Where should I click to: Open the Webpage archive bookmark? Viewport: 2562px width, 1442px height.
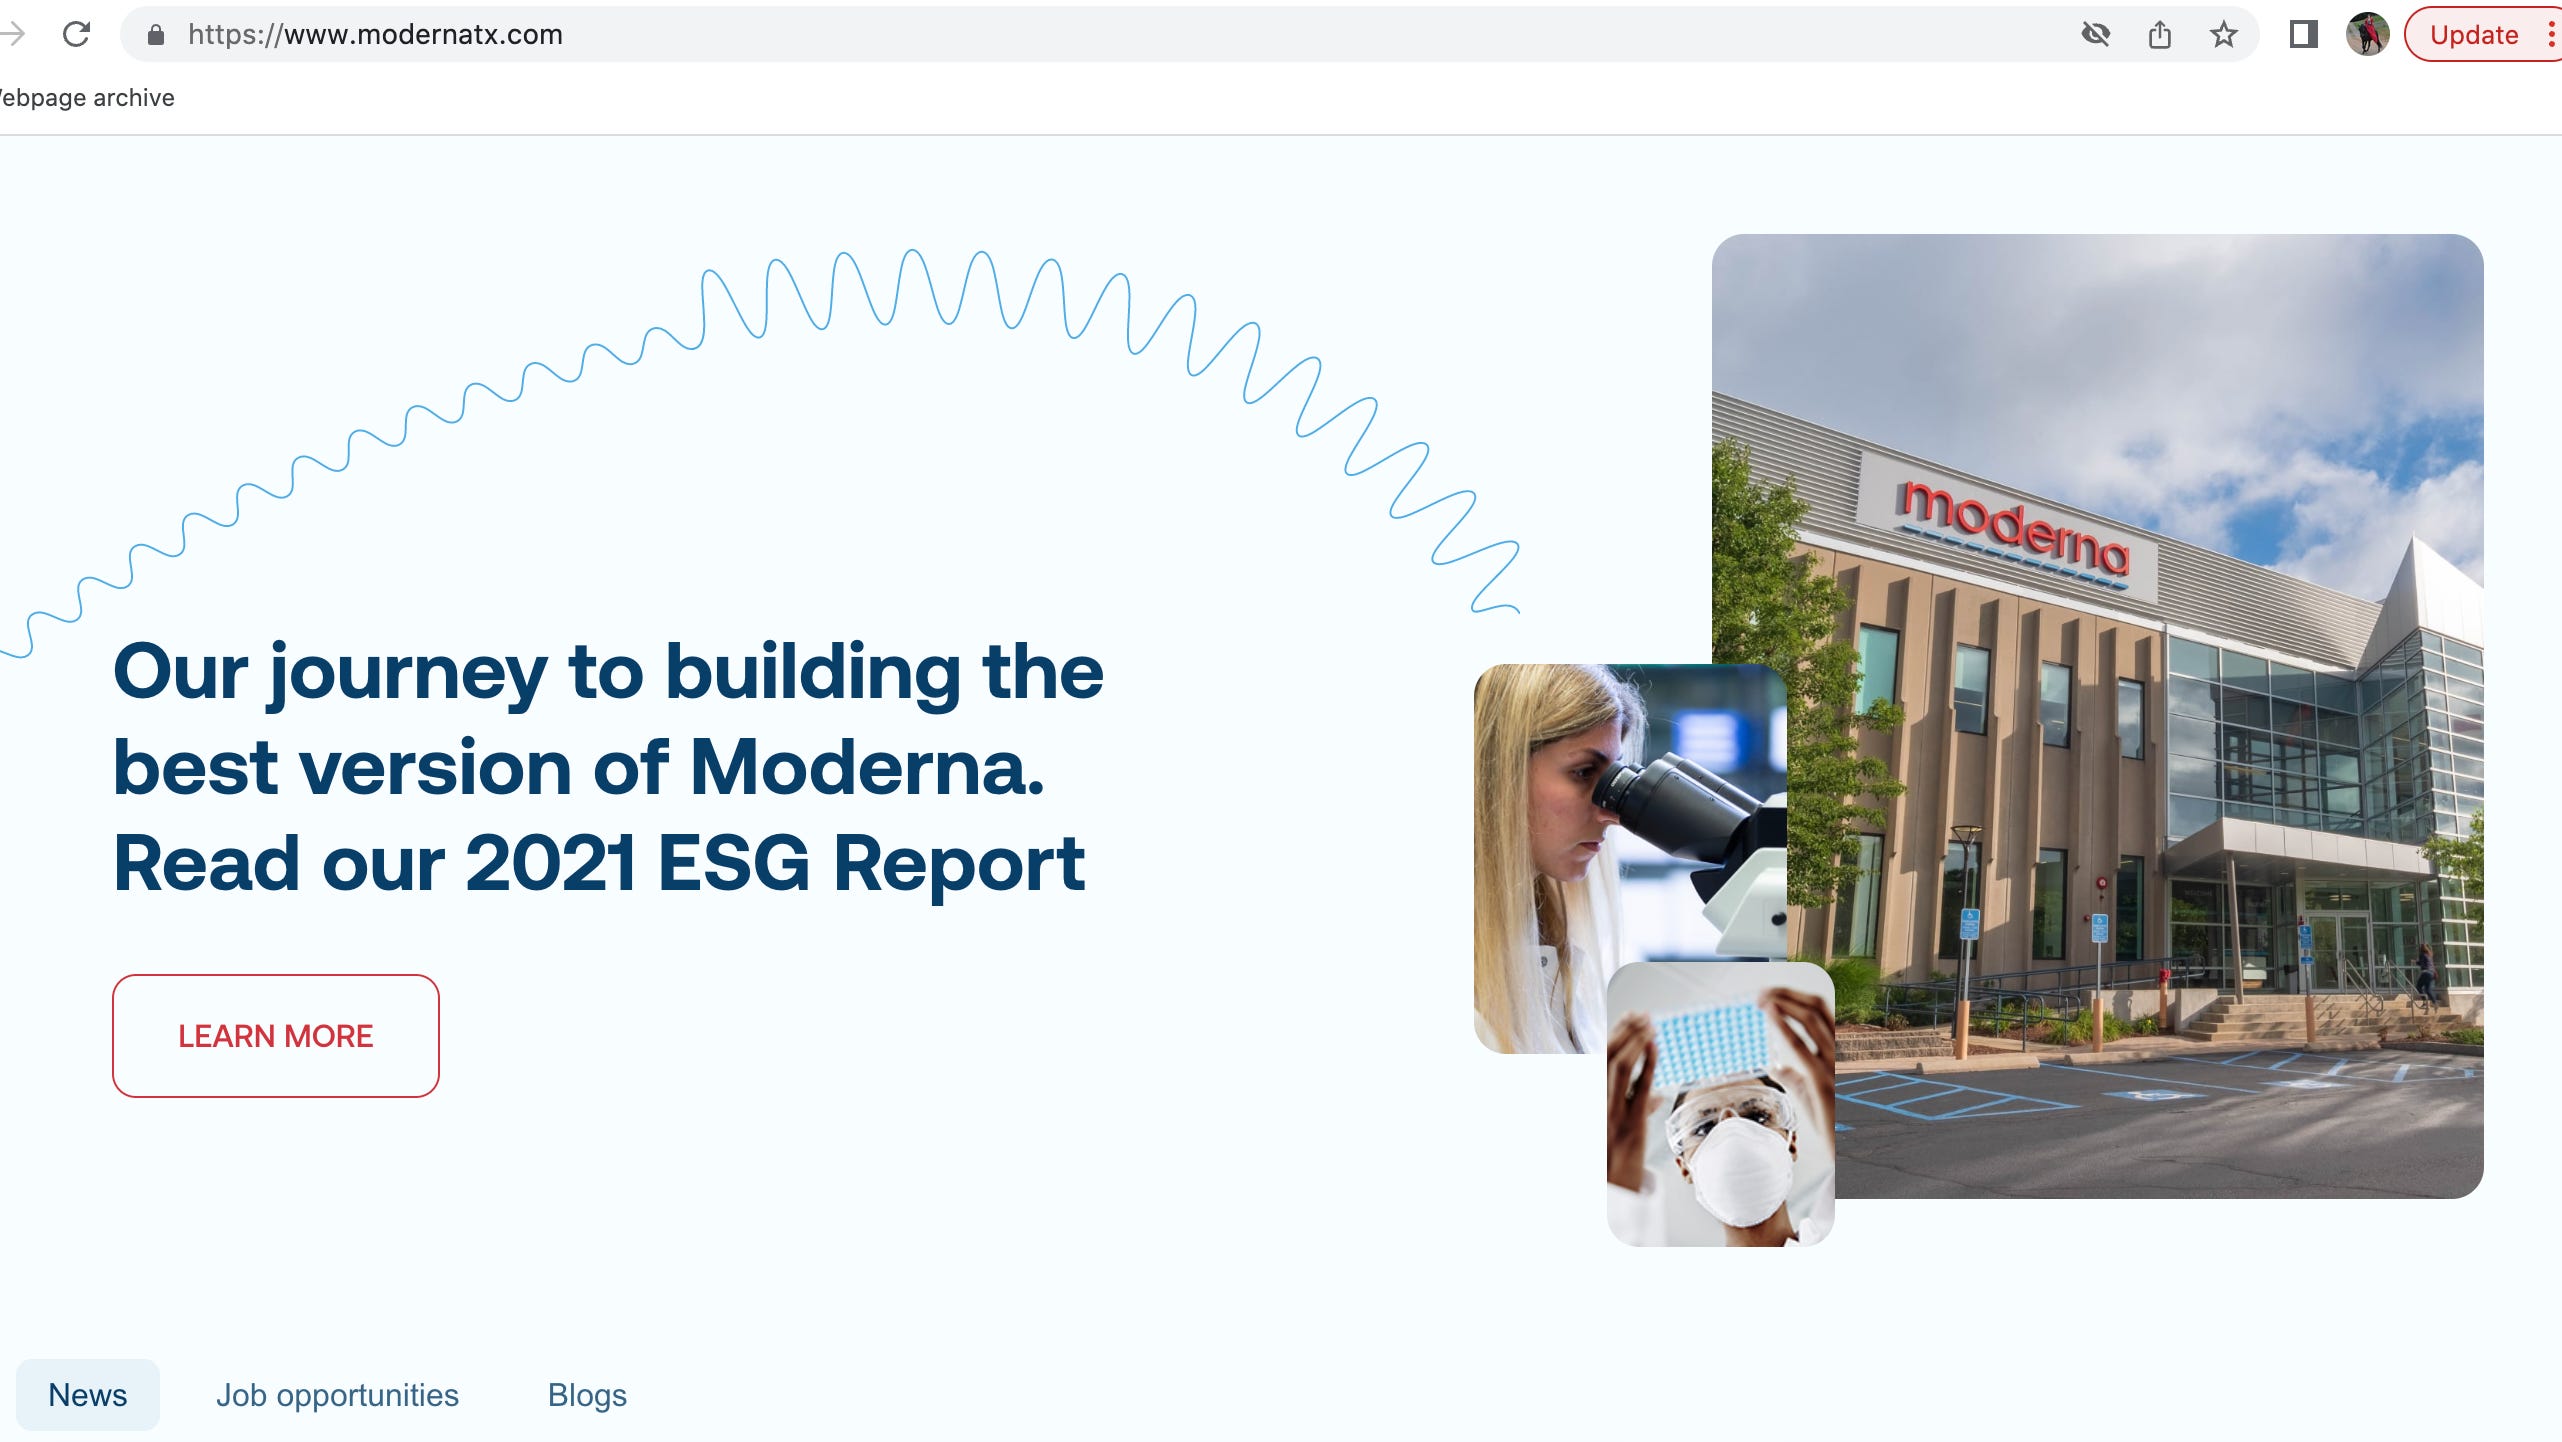tap(88, 98)
